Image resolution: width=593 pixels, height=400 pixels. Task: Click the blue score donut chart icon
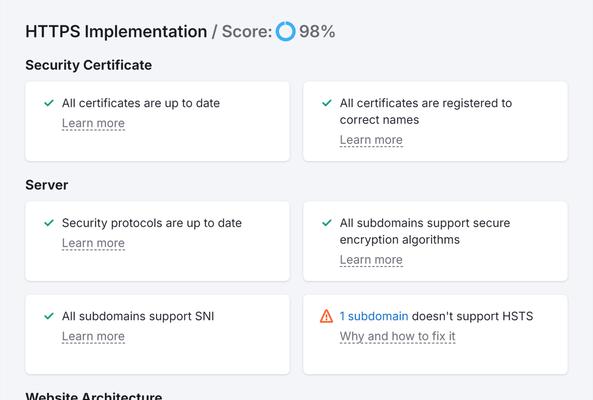(x=286, y=31)
